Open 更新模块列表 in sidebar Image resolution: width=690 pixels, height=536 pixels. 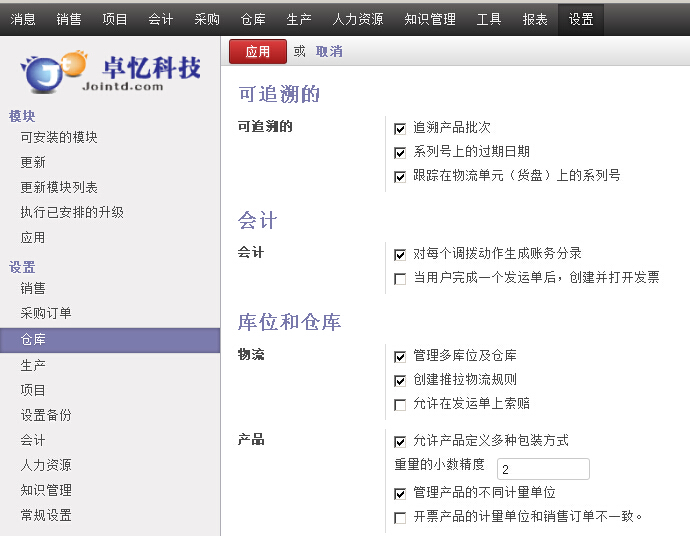[59, 187]
